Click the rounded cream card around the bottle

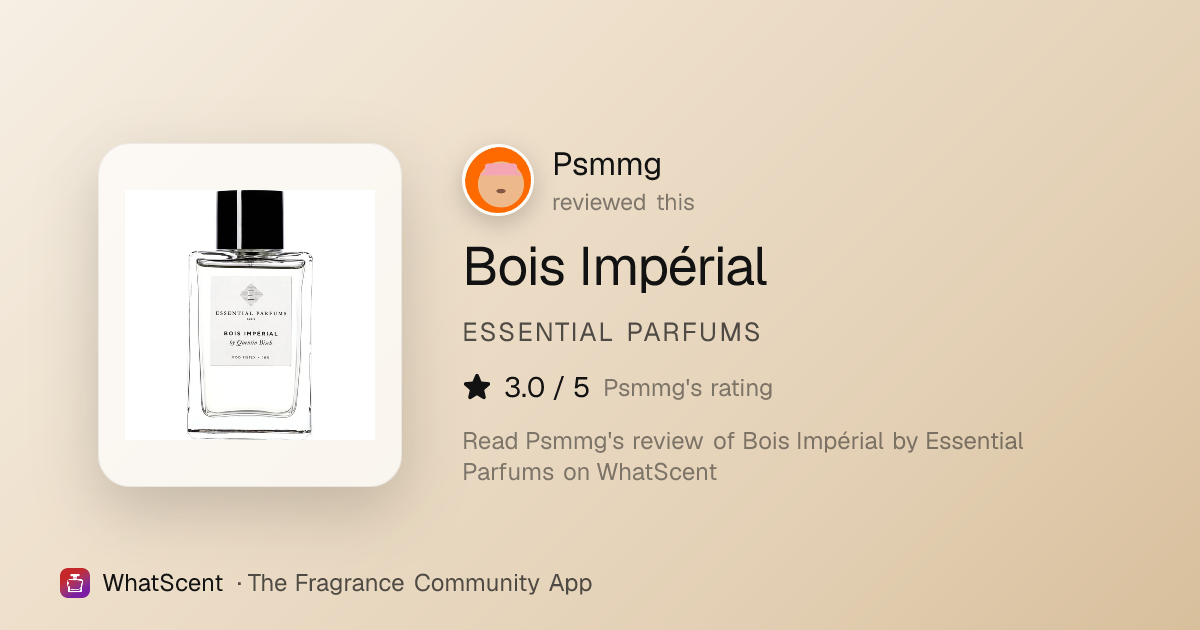point(250,315)
